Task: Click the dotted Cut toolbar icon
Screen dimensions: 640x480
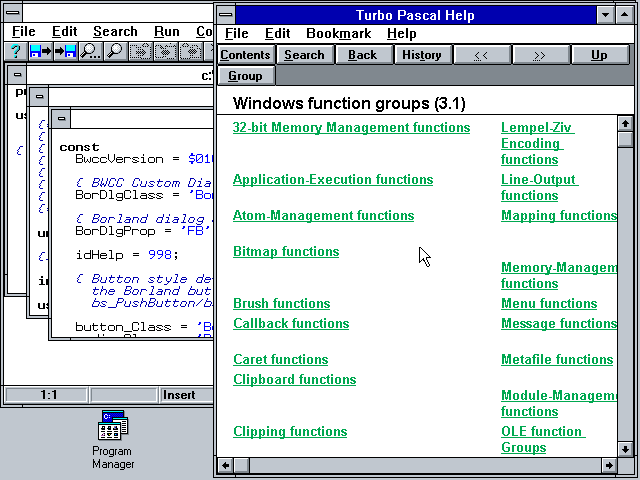Action: [x=140, y=51]
